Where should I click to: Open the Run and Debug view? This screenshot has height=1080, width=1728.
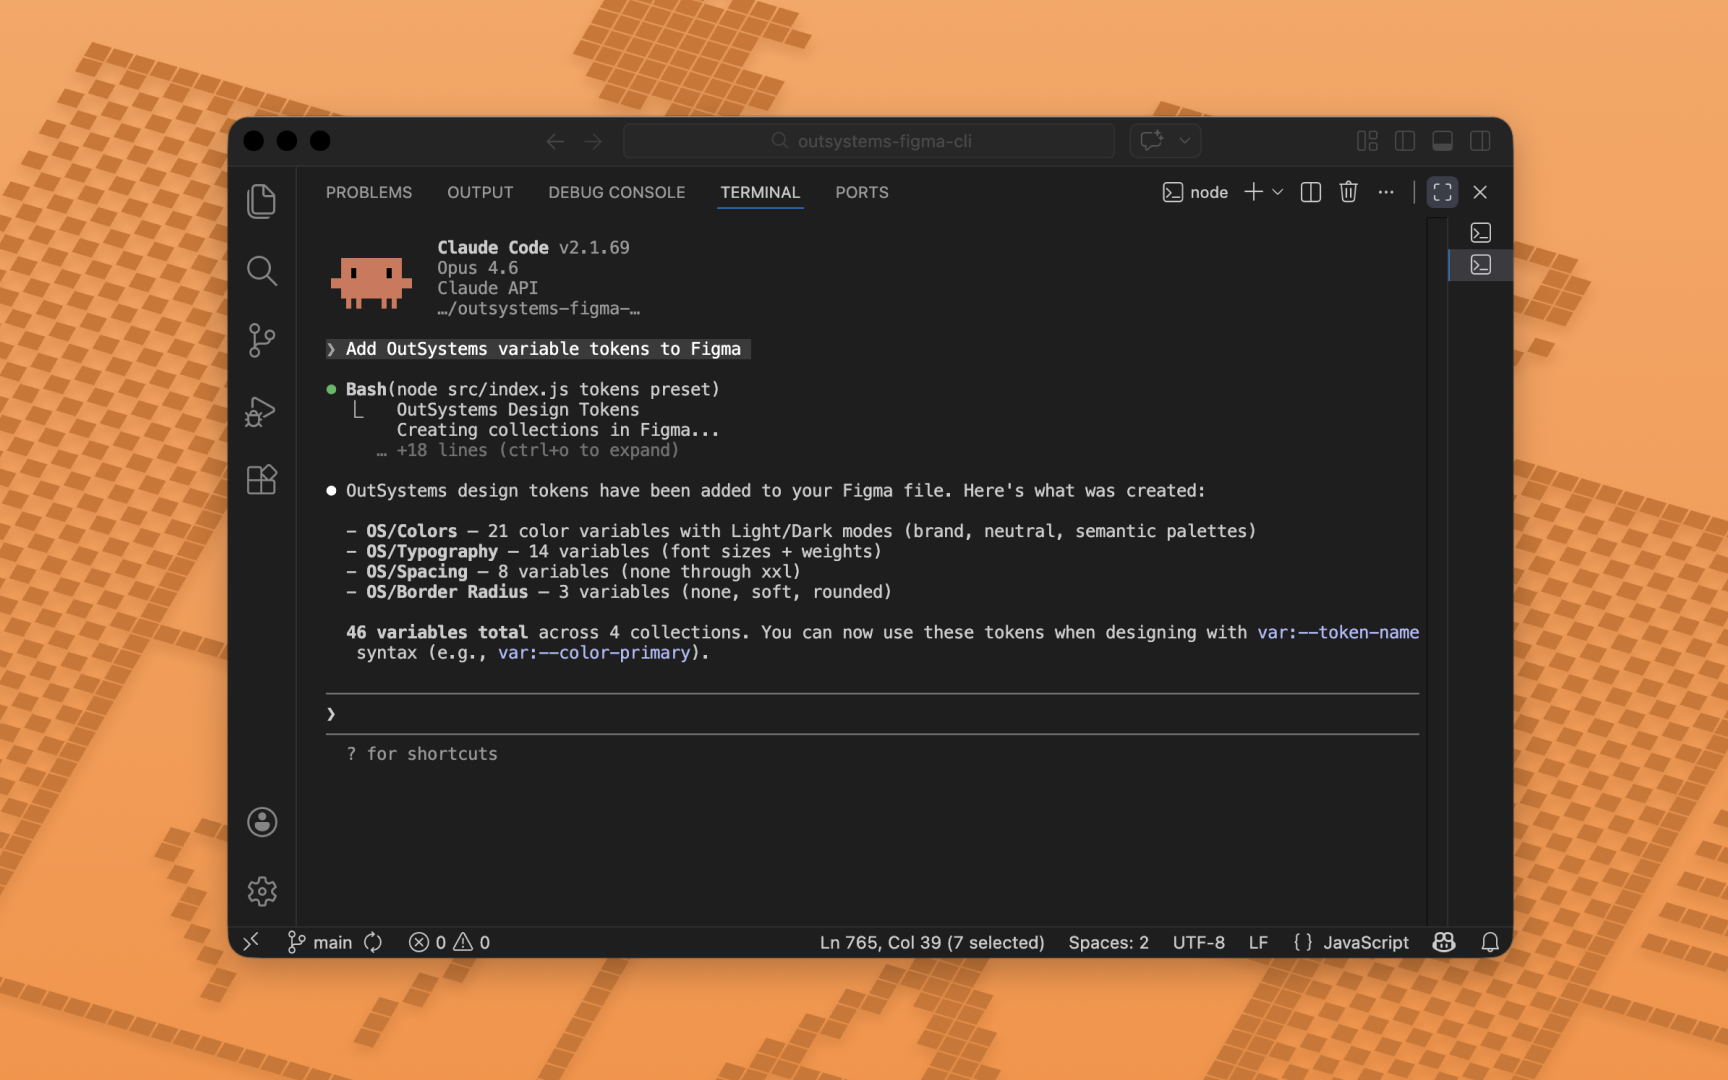click(262, 411)
